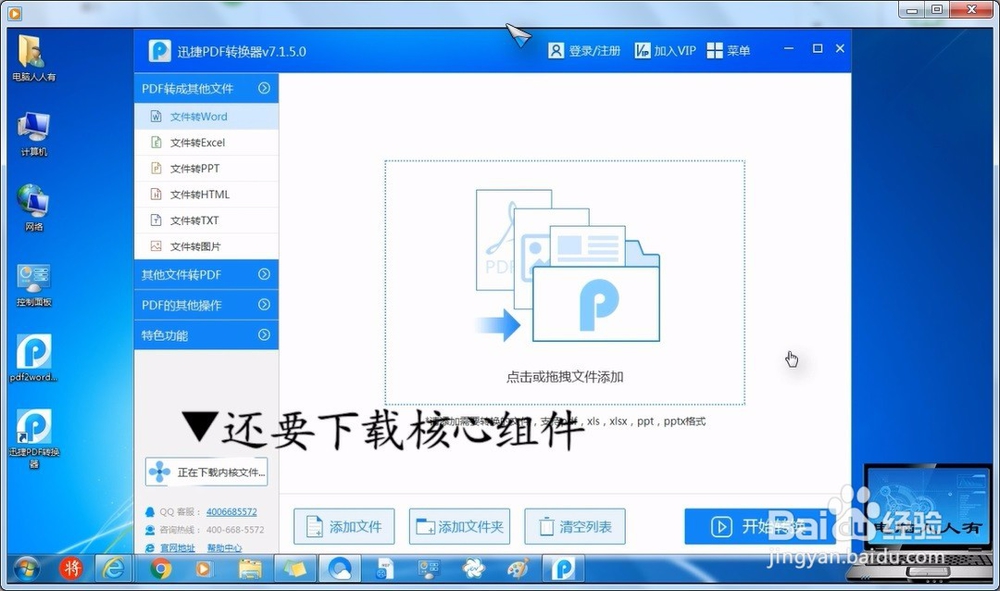The width and height of the screenshot is (1000, 591).
Task: Expand the PDF的其他操作 section arrow
Action: pyautogui.click(x=264, y=305)
